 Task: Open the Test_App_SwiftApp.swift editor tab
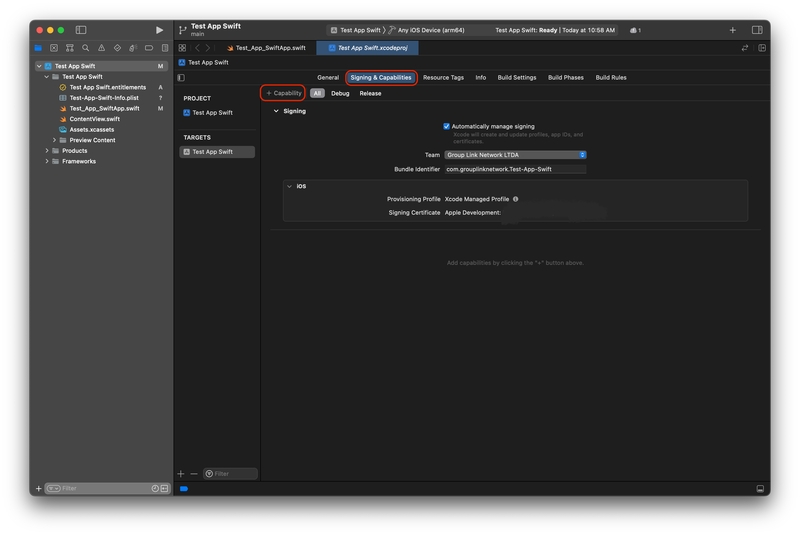[266, 48]
